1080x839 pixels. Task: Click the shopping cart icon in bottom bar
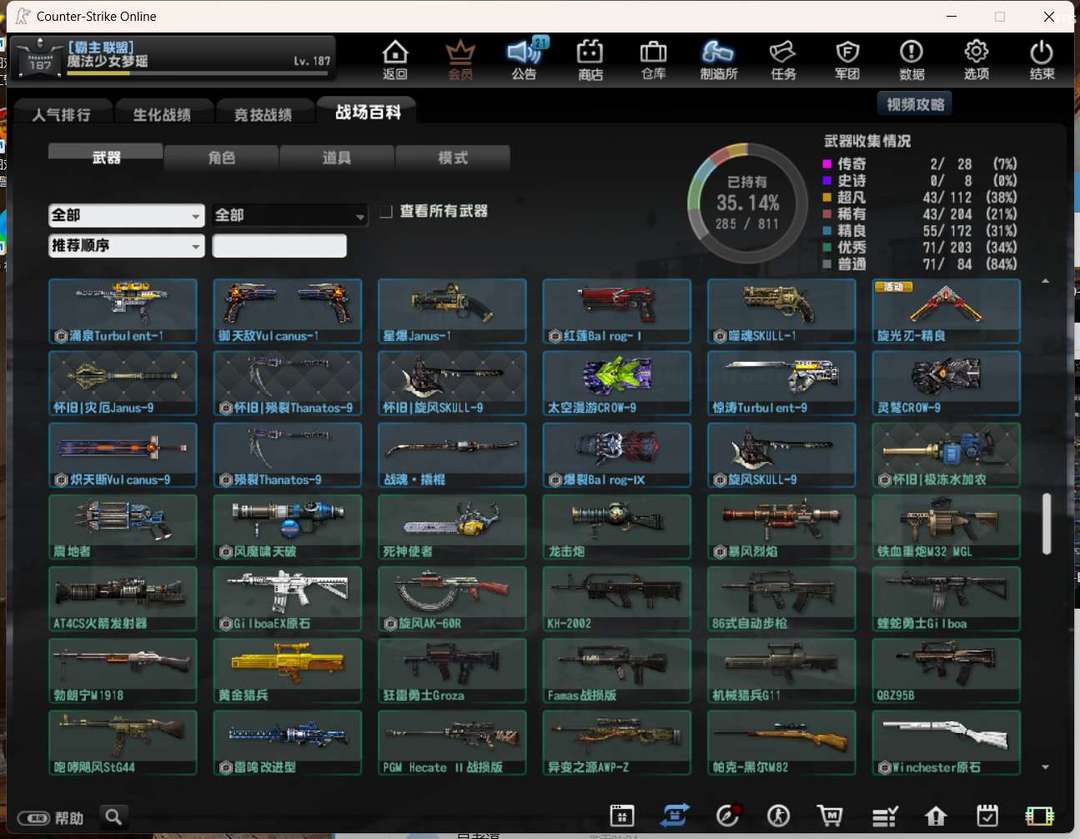point(829,816)
